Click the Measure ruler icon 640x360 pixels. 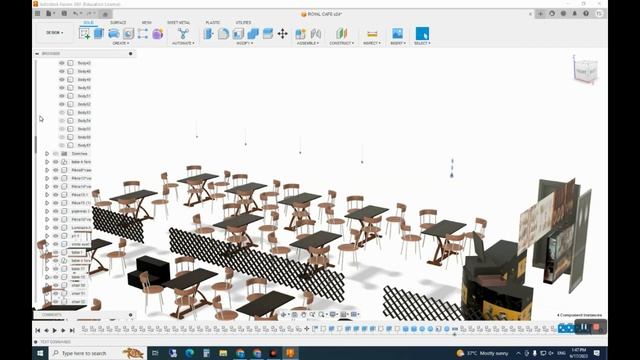pos(372,34)
